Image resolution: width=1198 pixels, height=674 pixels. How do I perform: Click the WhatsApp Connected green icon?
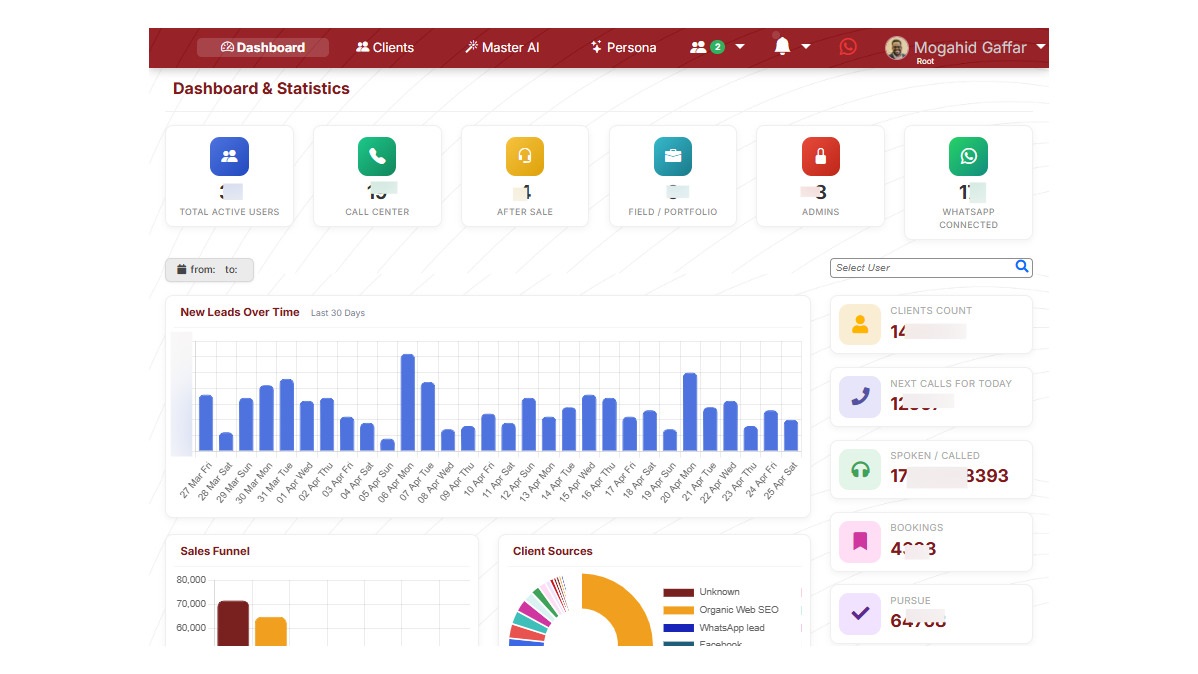pos(968,156)
